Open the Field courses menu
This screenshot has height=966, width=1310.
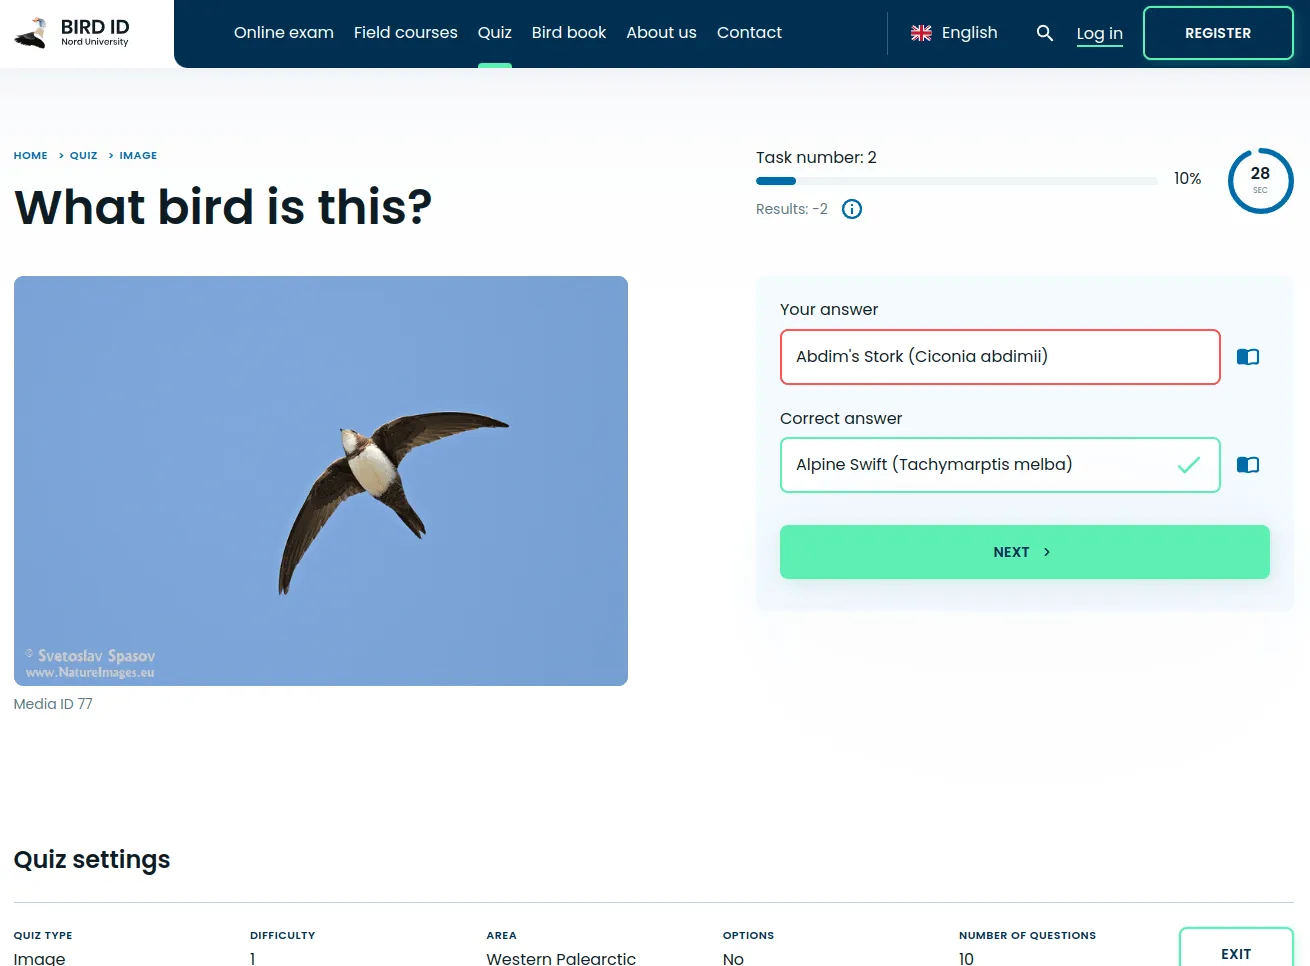406,33
